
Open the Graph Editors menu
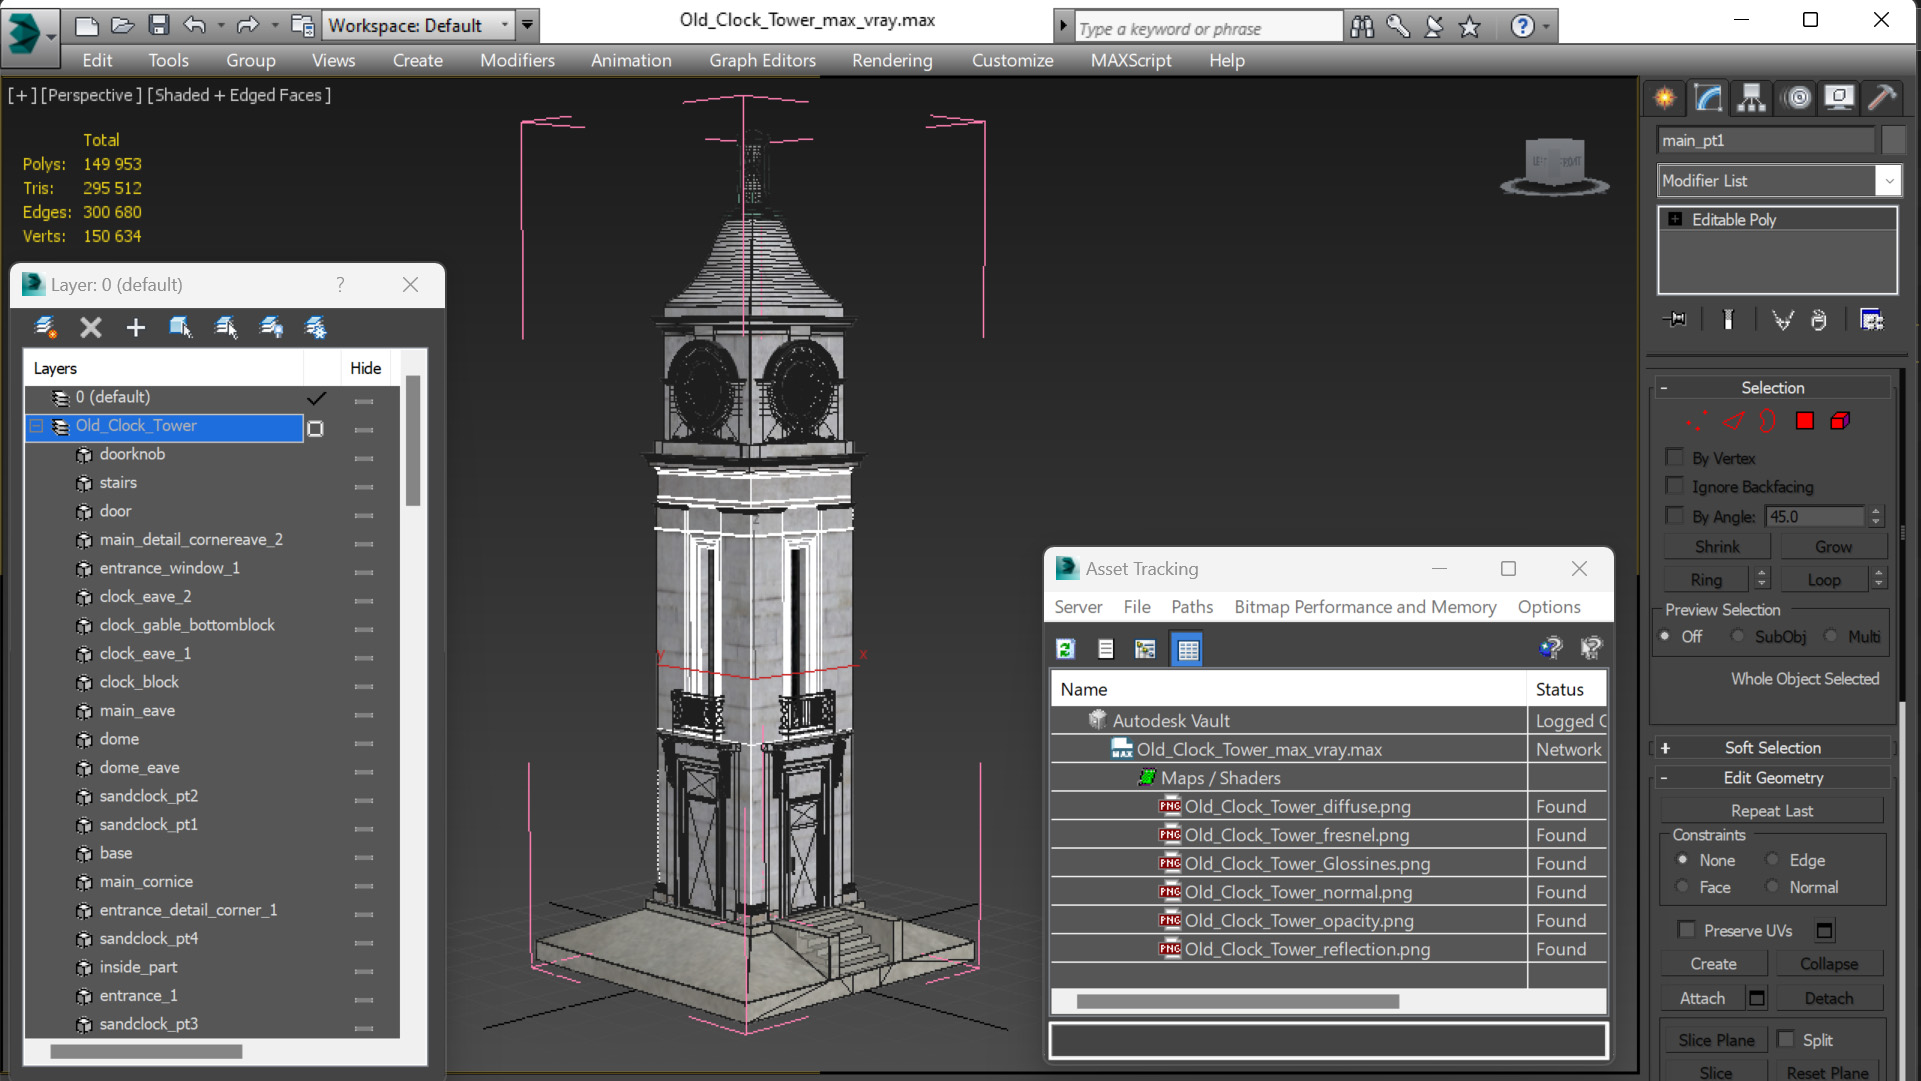[762, 60]
